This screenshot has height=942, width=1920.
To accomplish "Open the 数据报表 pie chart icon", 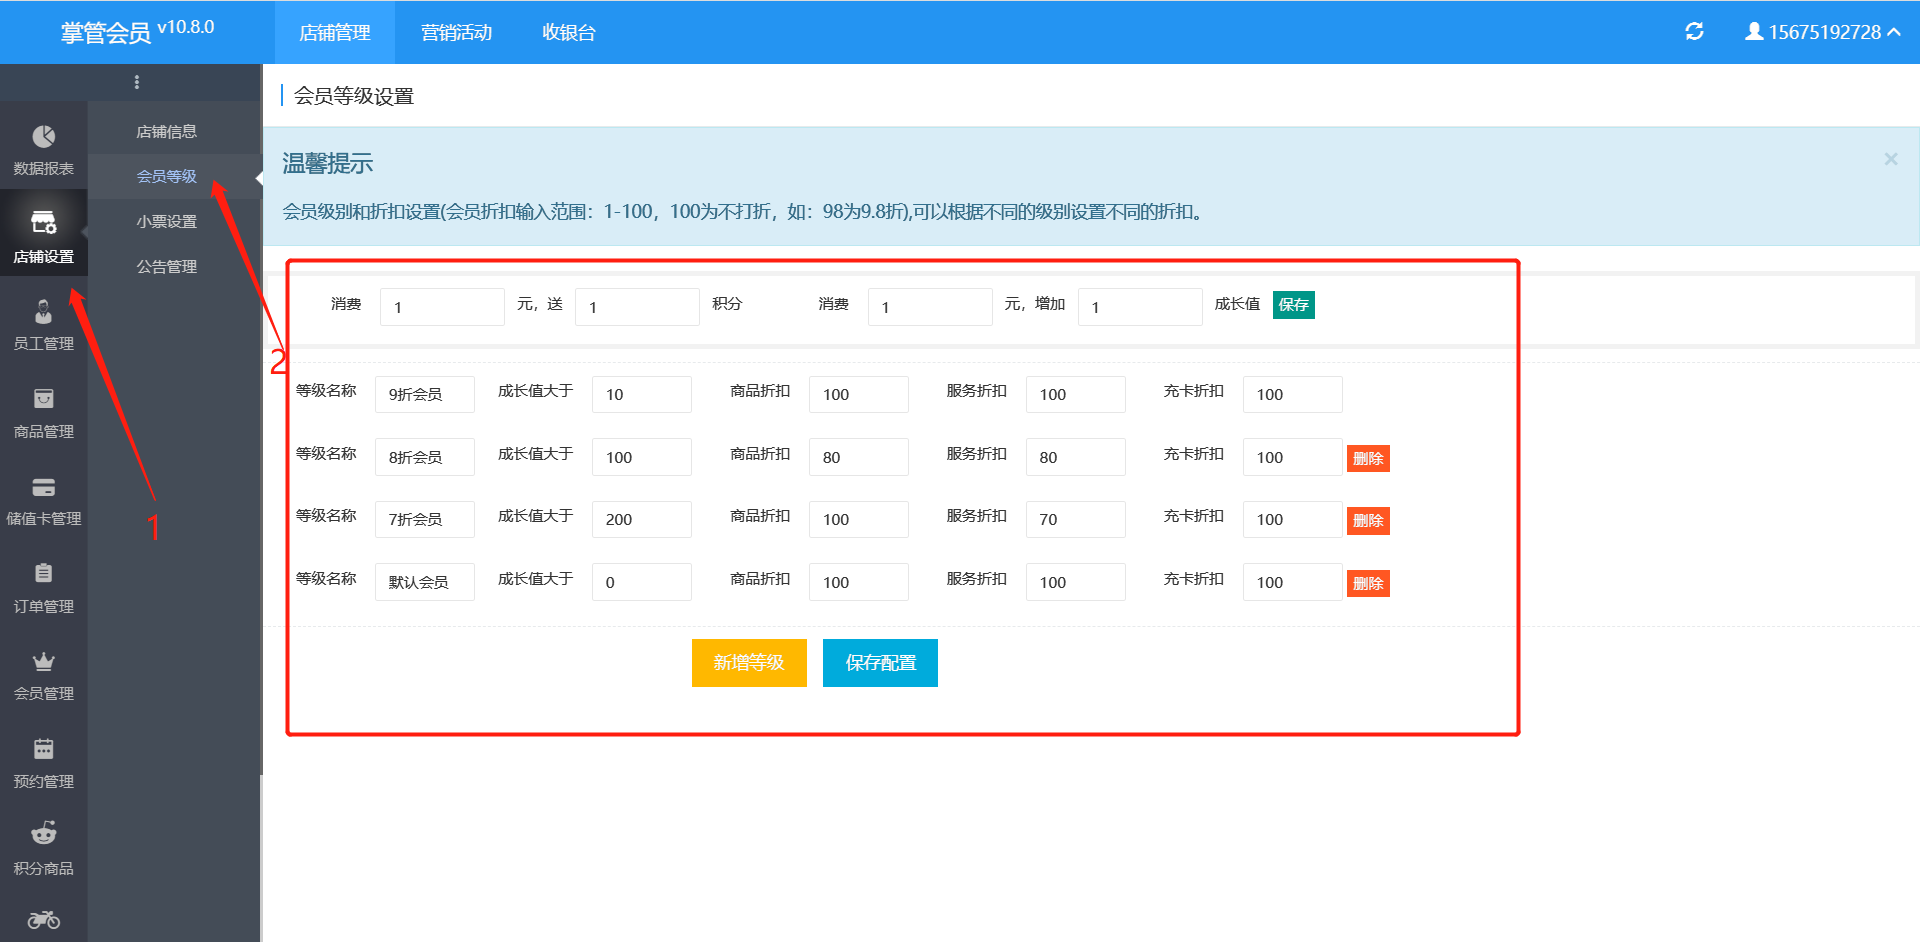I will pos(43,137).
